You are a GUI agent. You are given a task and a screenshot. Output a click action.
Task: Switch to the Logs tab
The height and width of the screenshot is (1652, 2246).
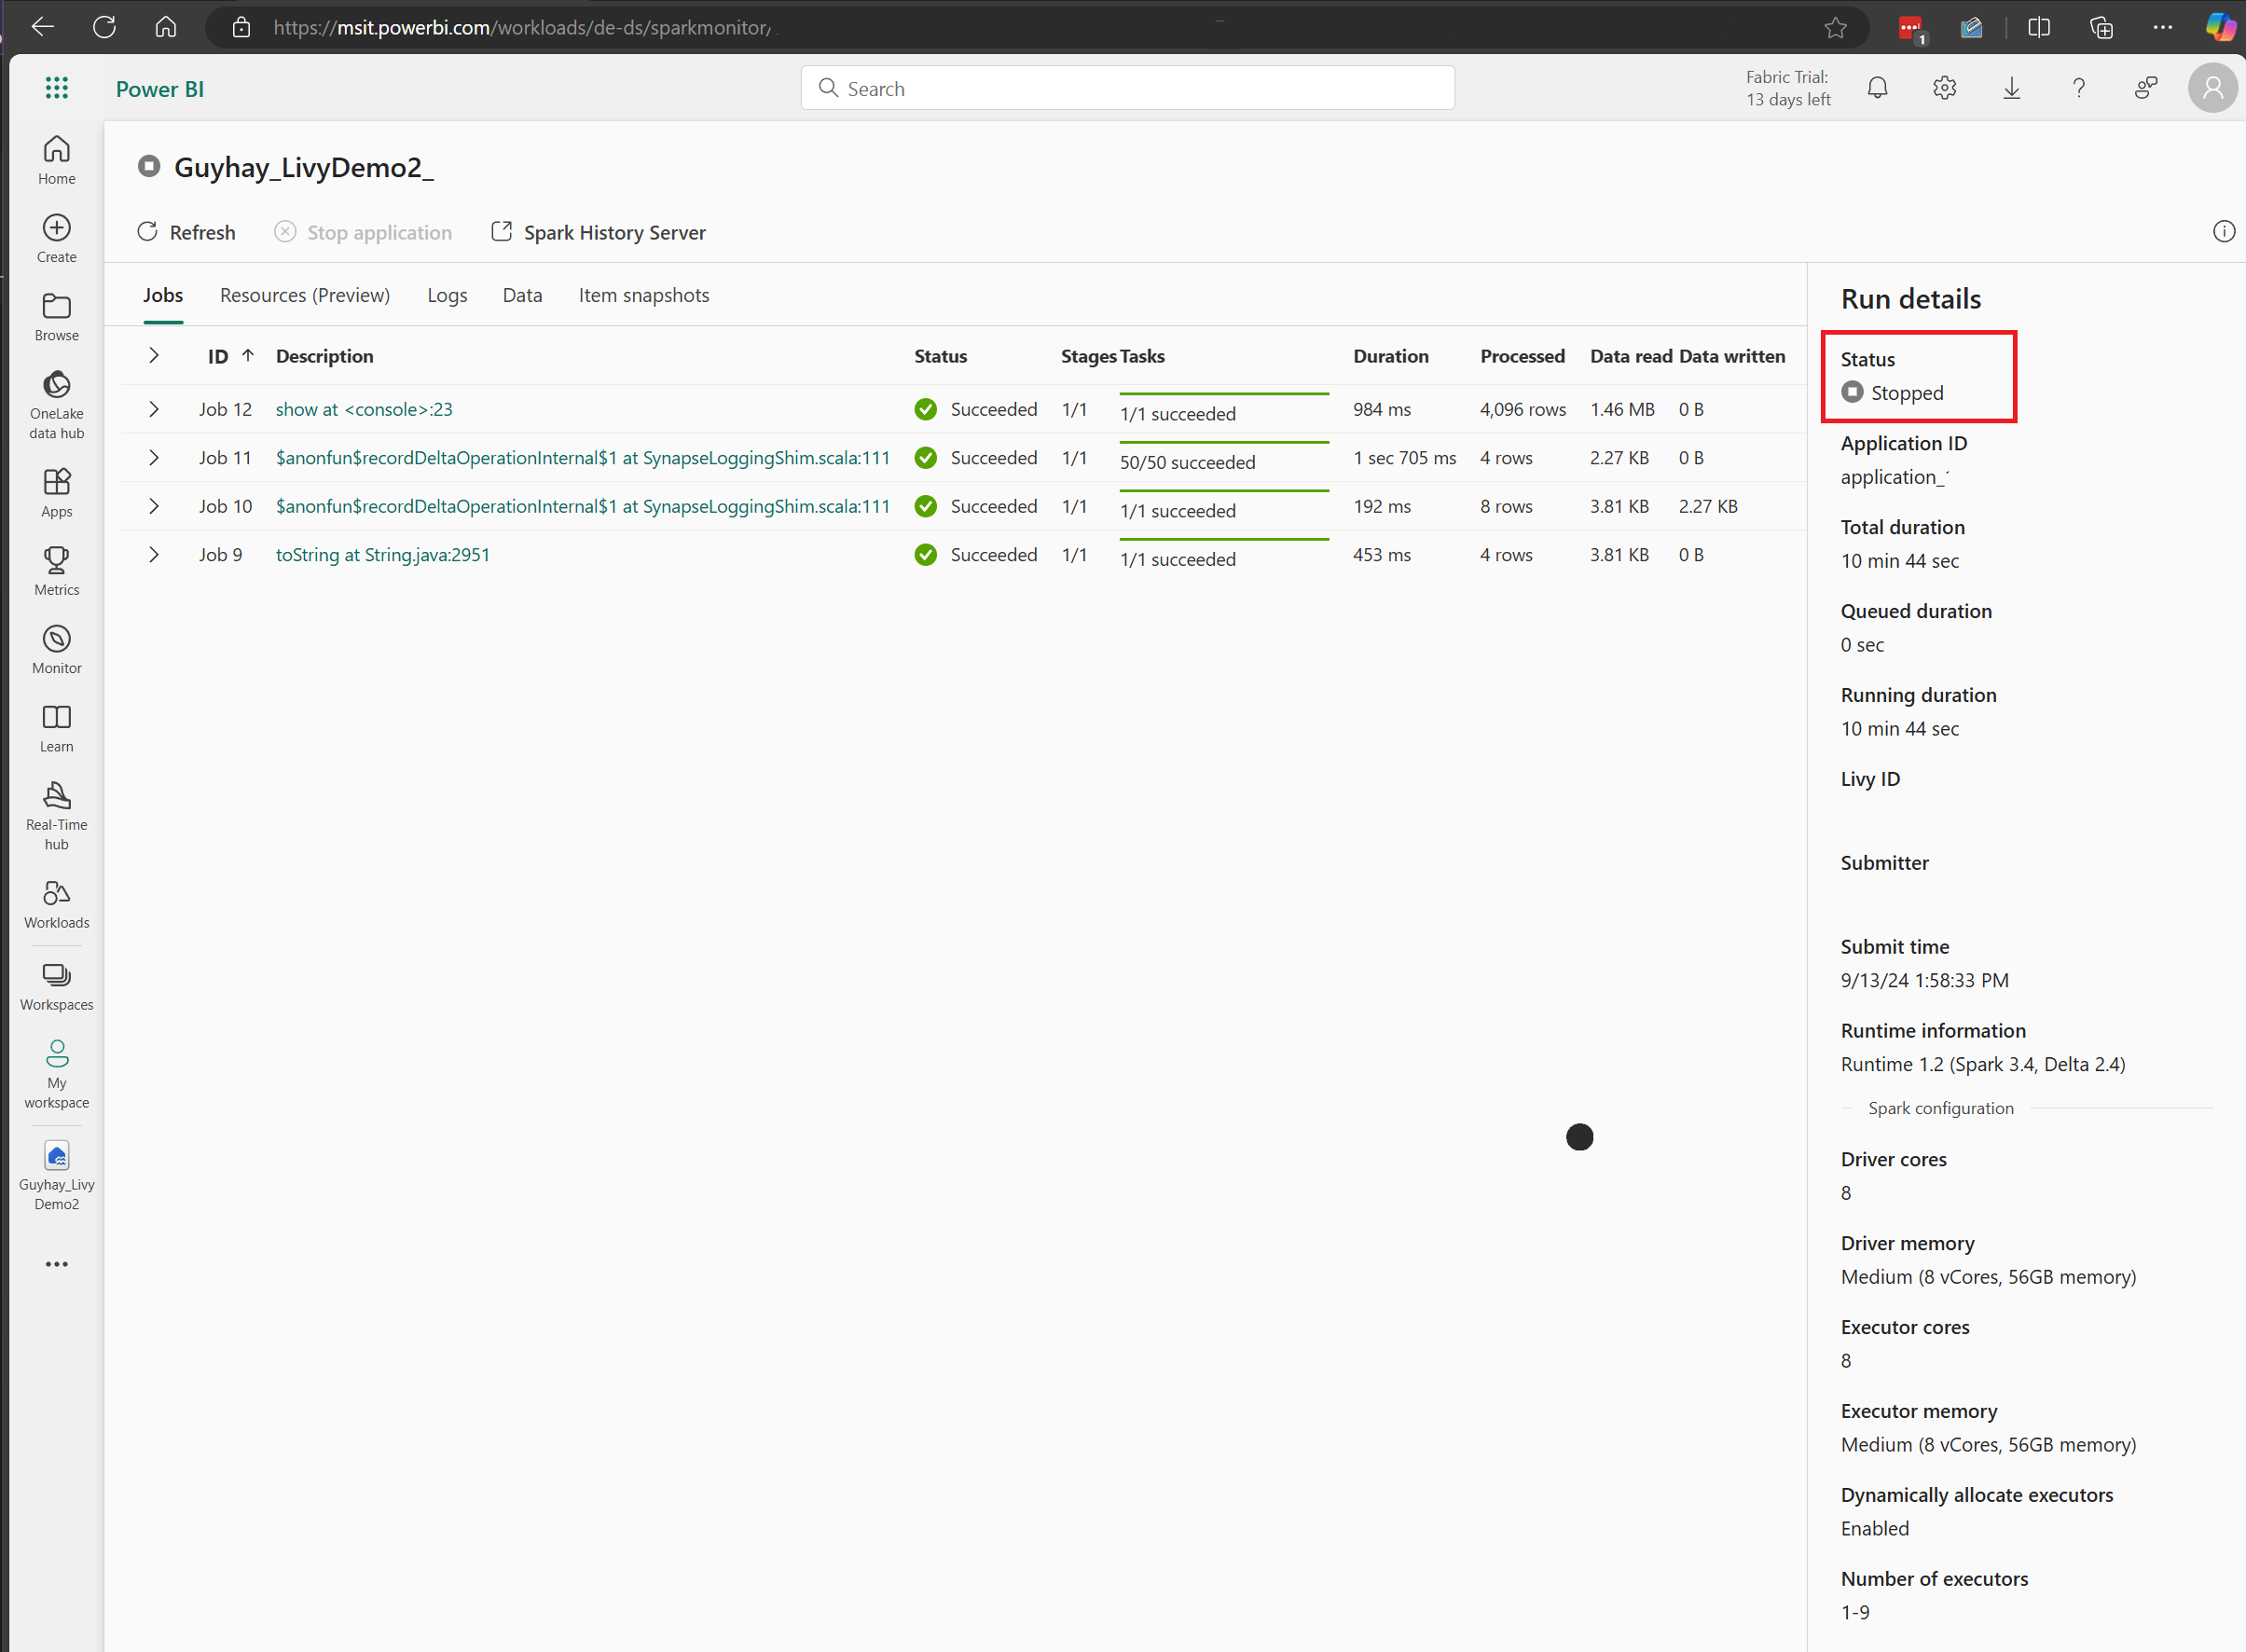click(447, 295)
